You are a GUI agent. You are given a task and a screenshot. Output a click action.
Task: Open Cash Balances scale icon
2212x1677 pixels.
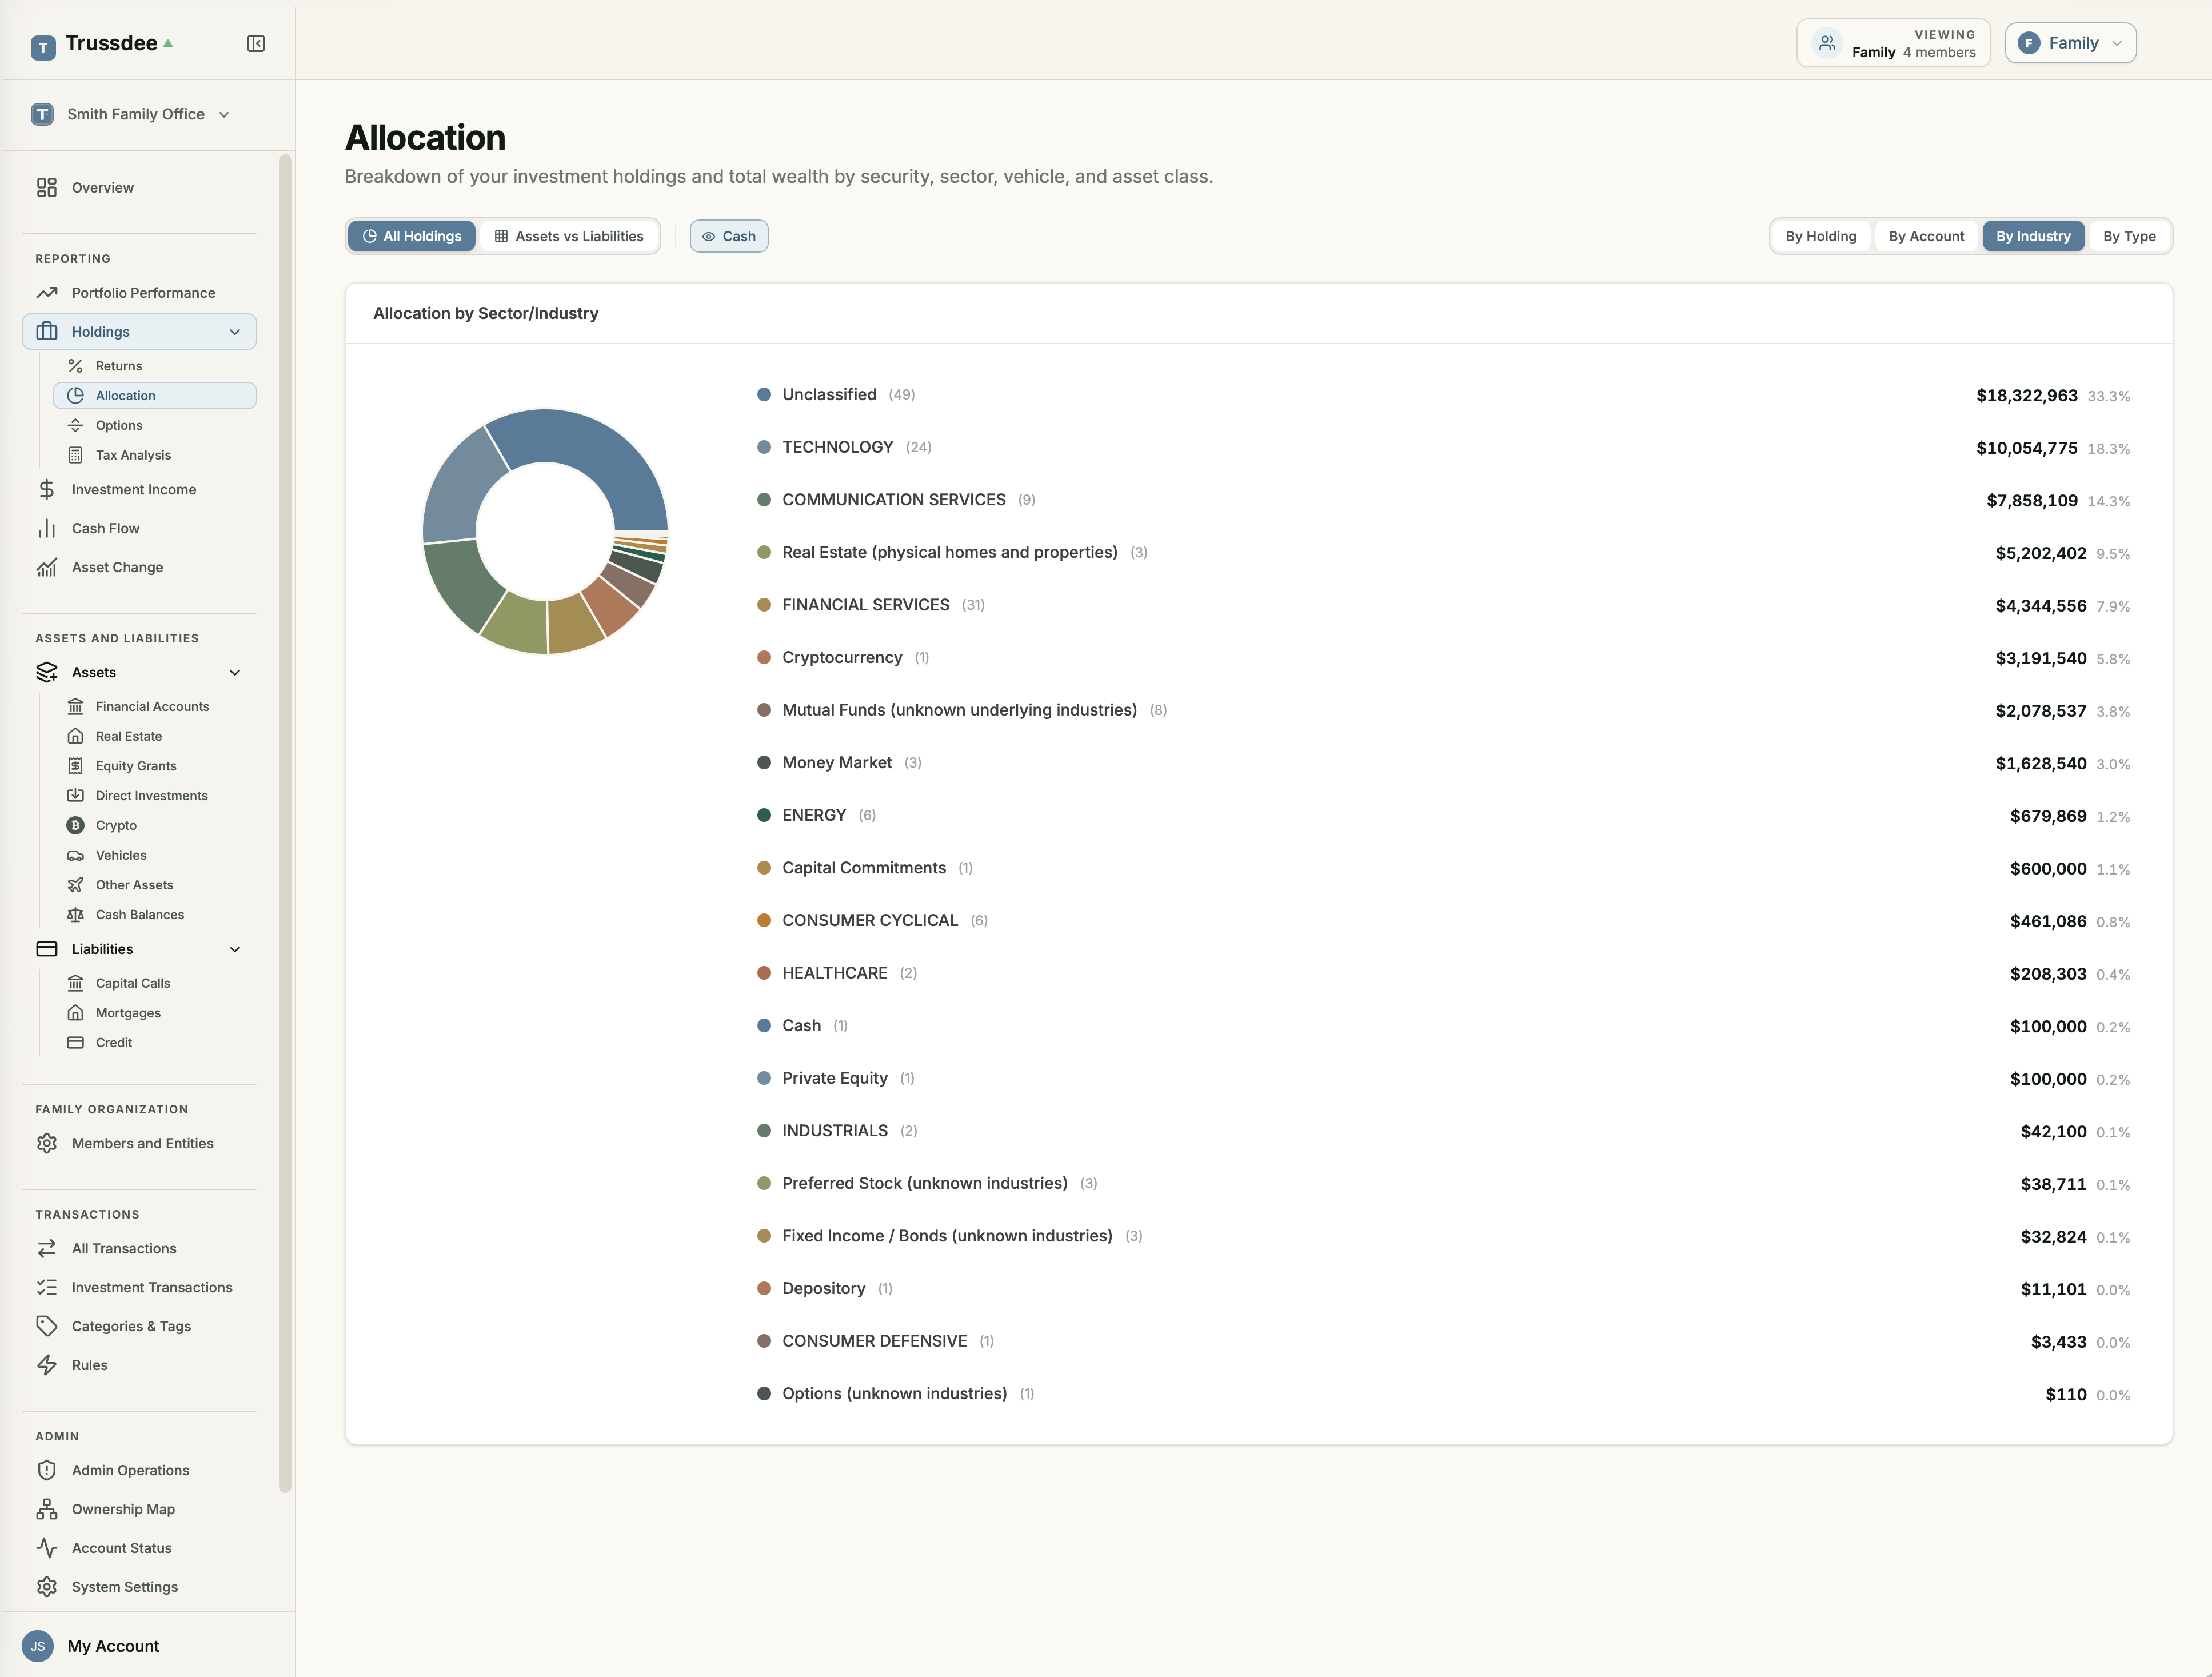tap(75, 915)
